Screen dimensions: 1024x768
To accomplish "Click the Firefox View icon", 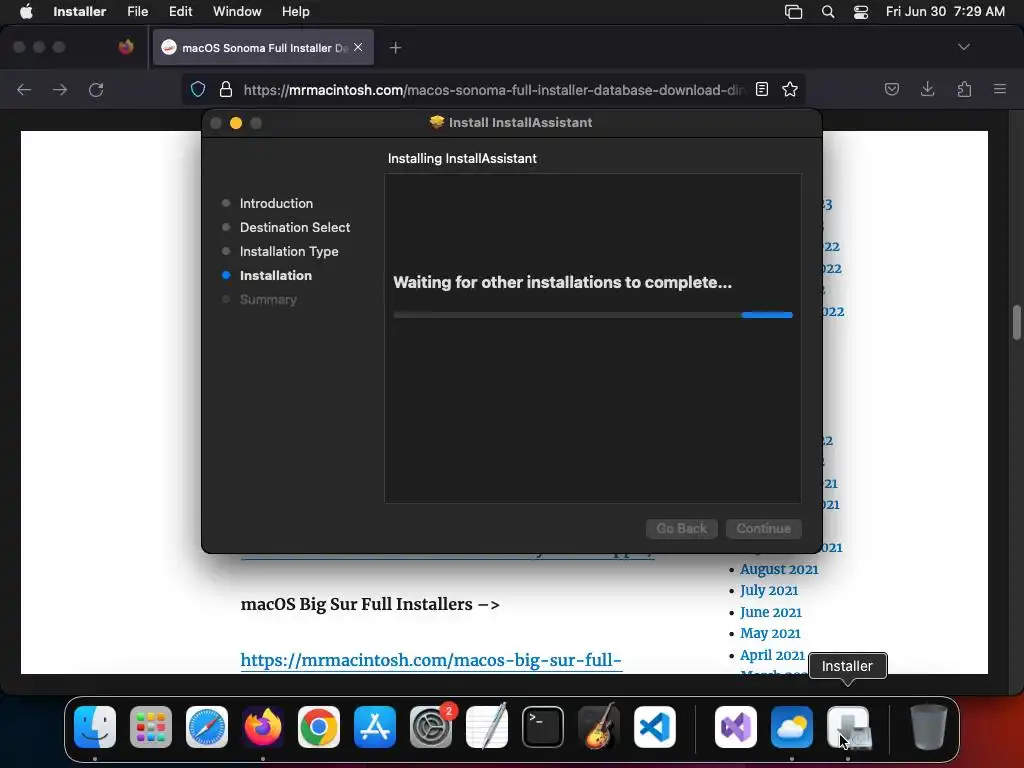I will click(126, 47).
